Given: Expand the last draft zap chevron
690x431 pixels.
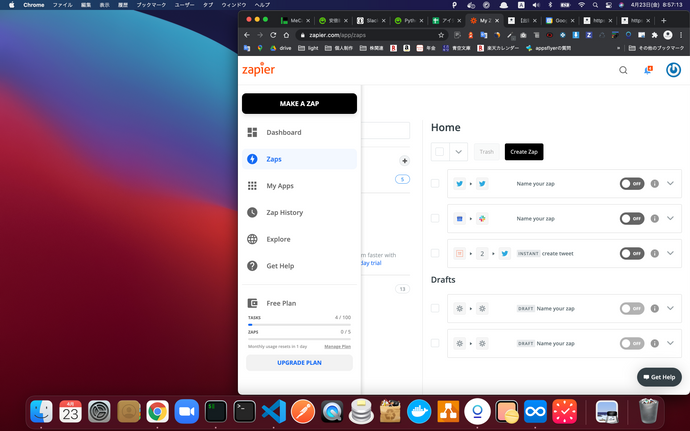Looking at the screenshot, I should [x=670, y=343].
